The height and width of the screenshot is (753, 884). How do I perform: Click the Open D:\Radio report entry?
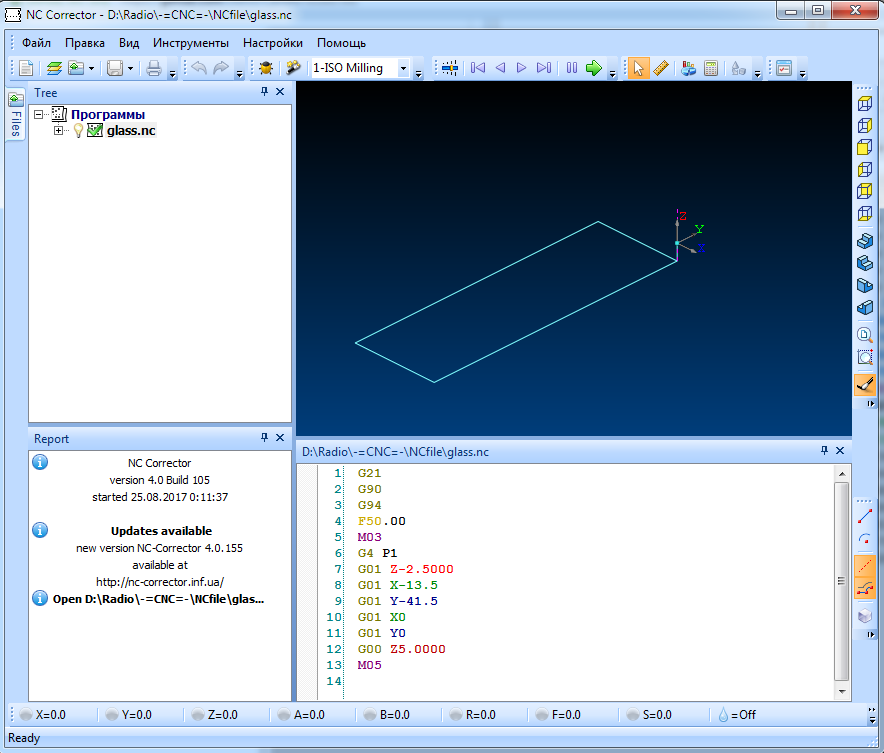tap(158, 599)
